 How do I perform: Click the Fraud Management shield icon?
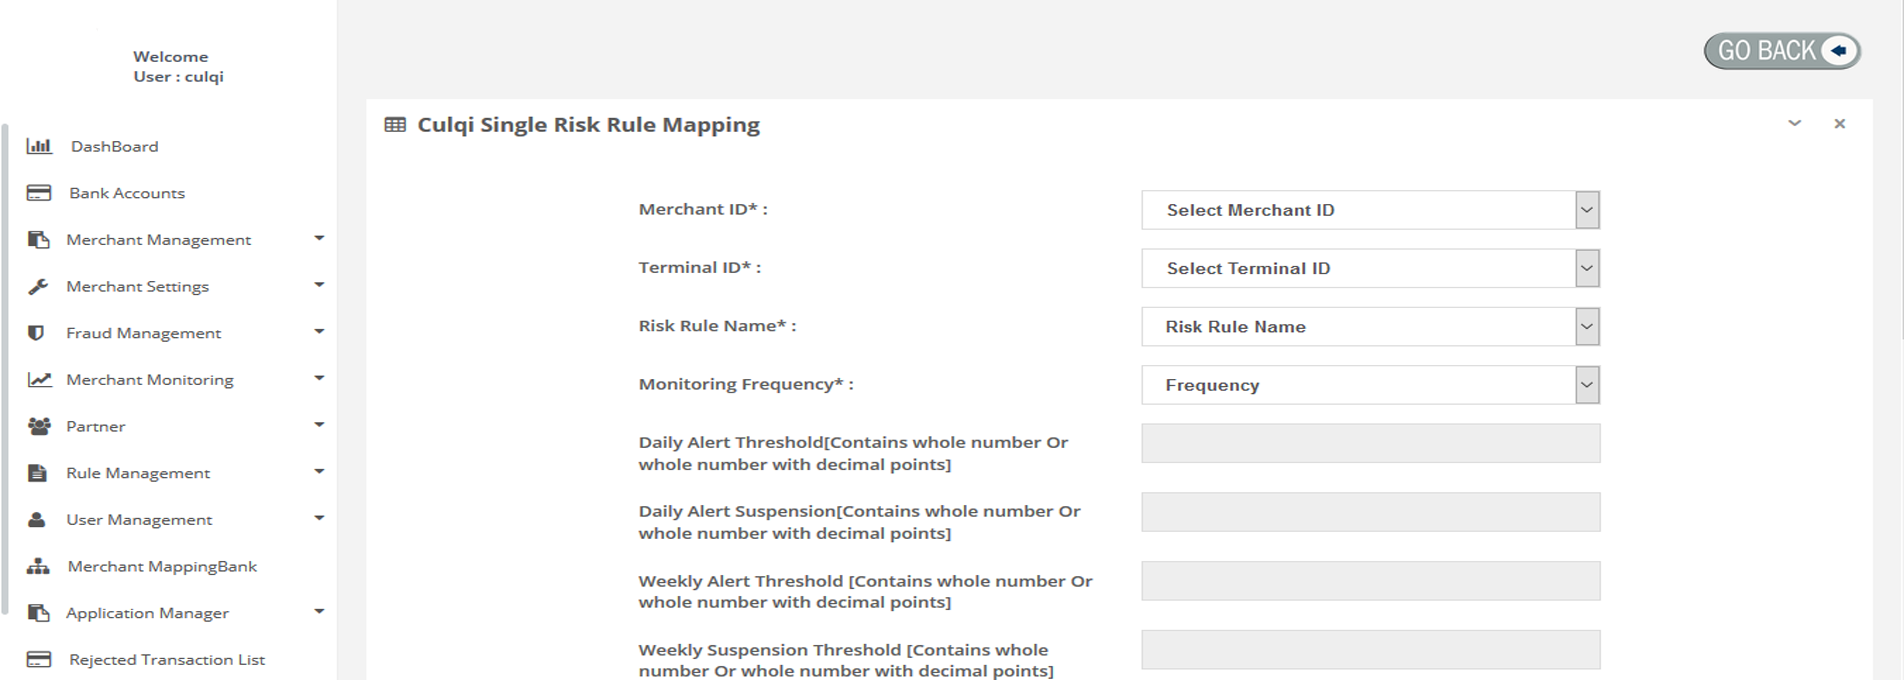37,333
